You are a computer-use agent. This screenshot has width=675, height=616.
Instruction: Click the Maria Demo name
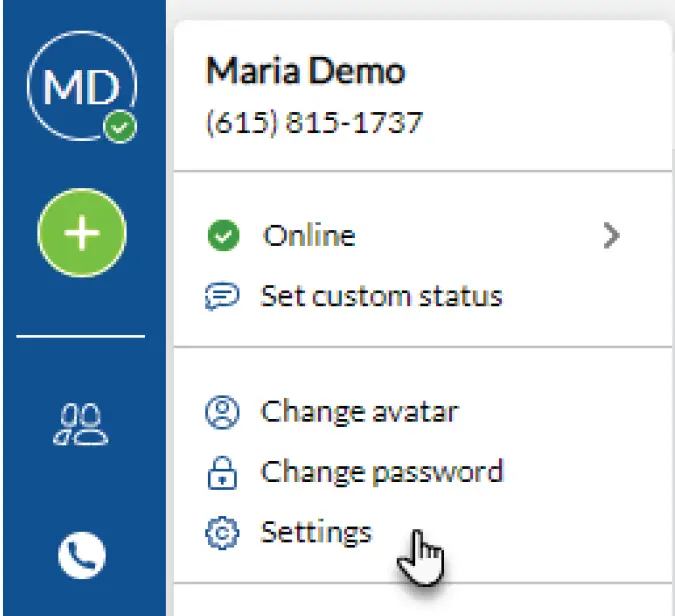tap(306, 71)
